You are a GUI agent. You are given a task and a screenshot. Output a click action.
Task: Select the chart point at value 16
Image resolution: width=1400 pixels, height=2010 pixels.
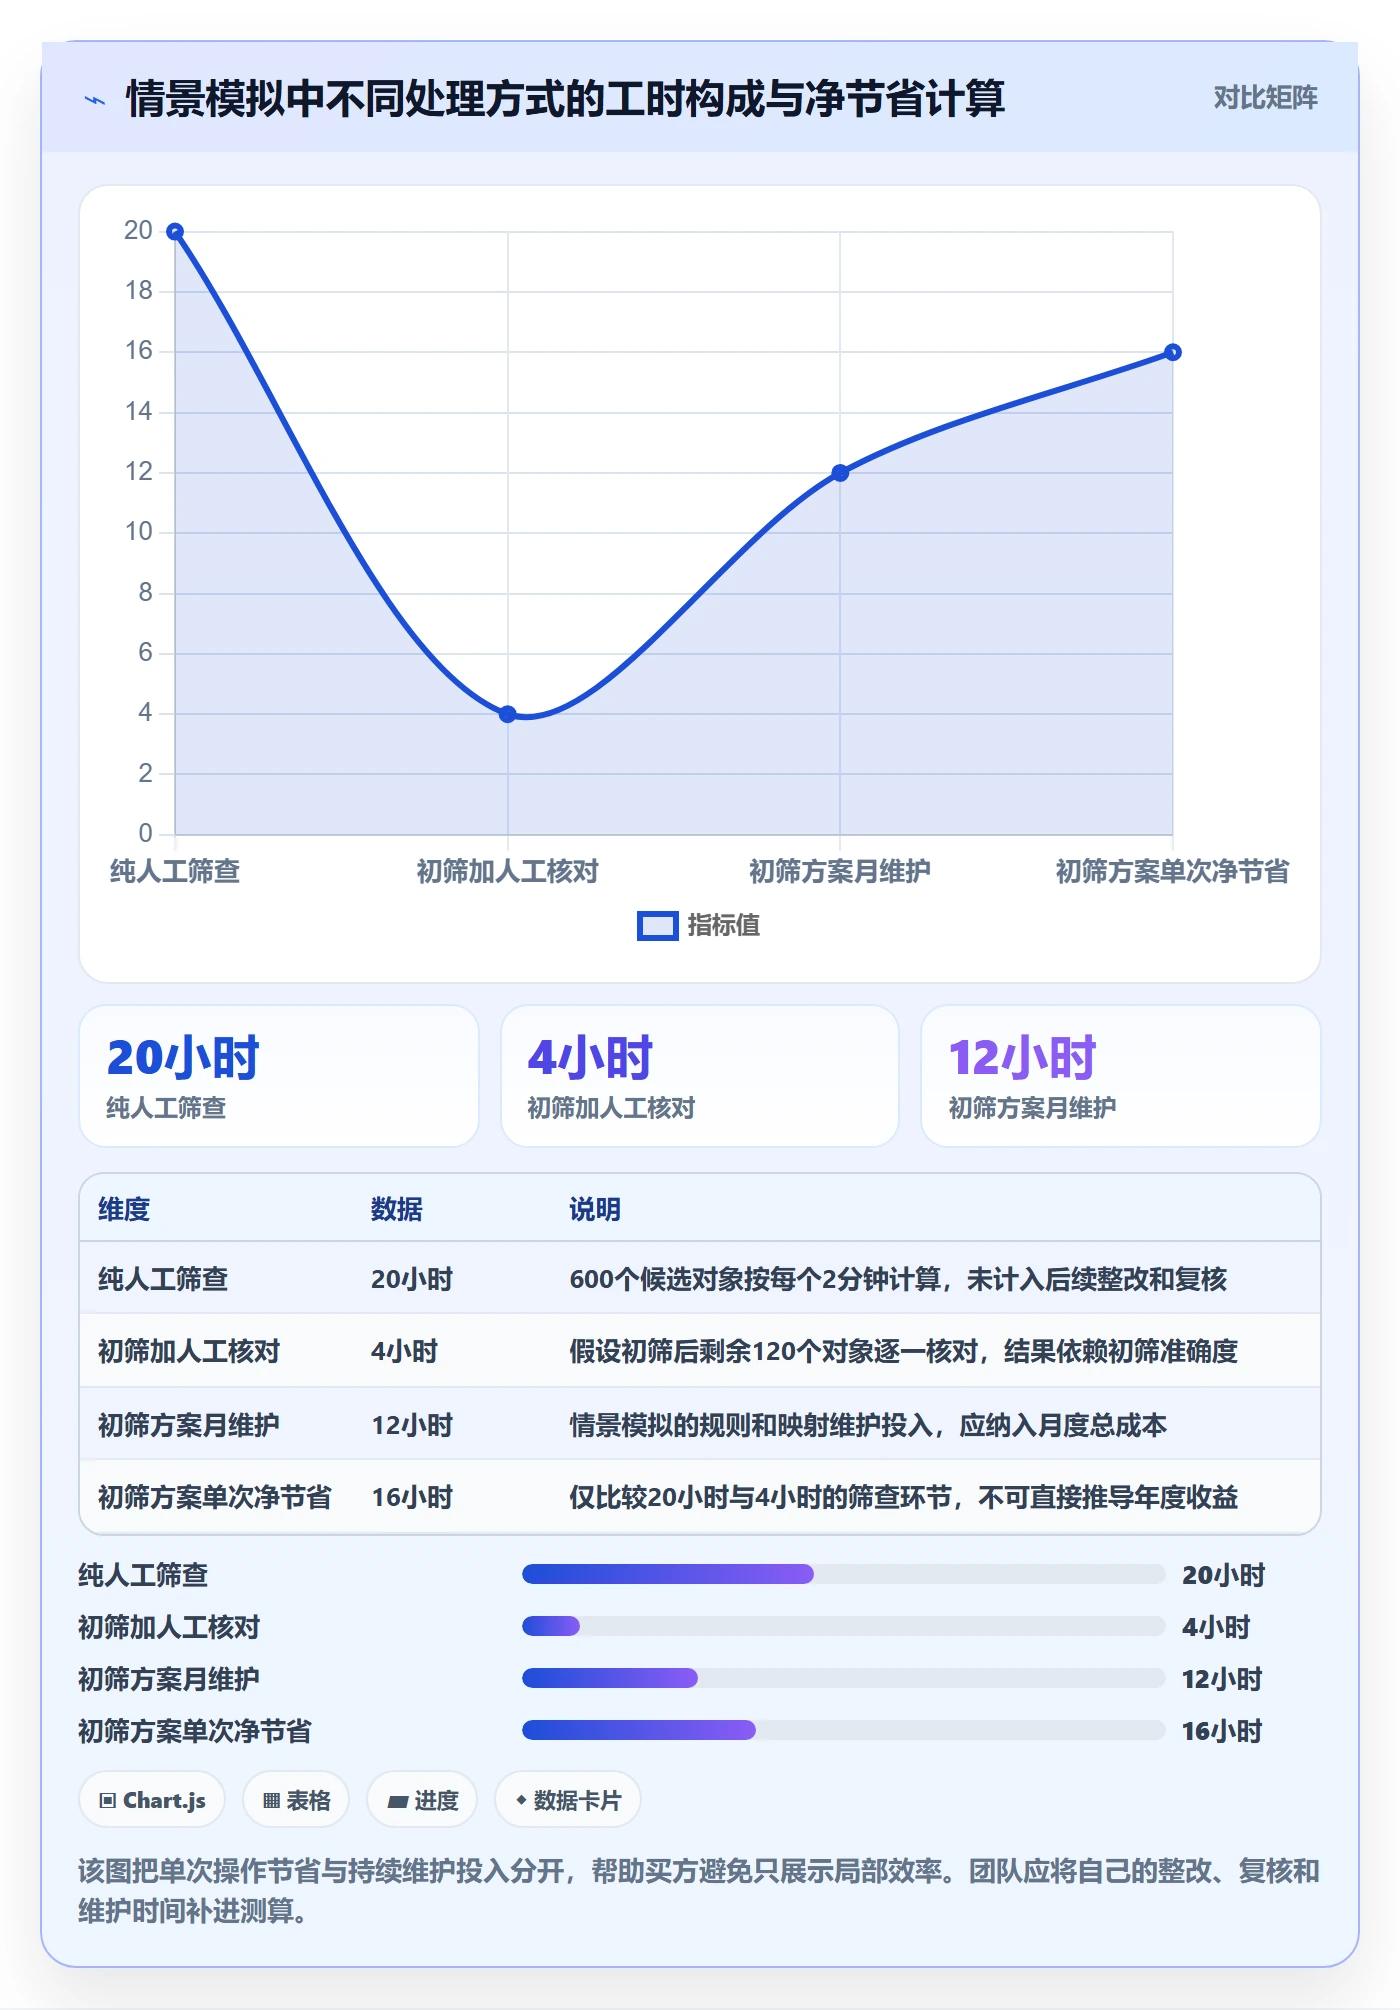coord(1173,352)
